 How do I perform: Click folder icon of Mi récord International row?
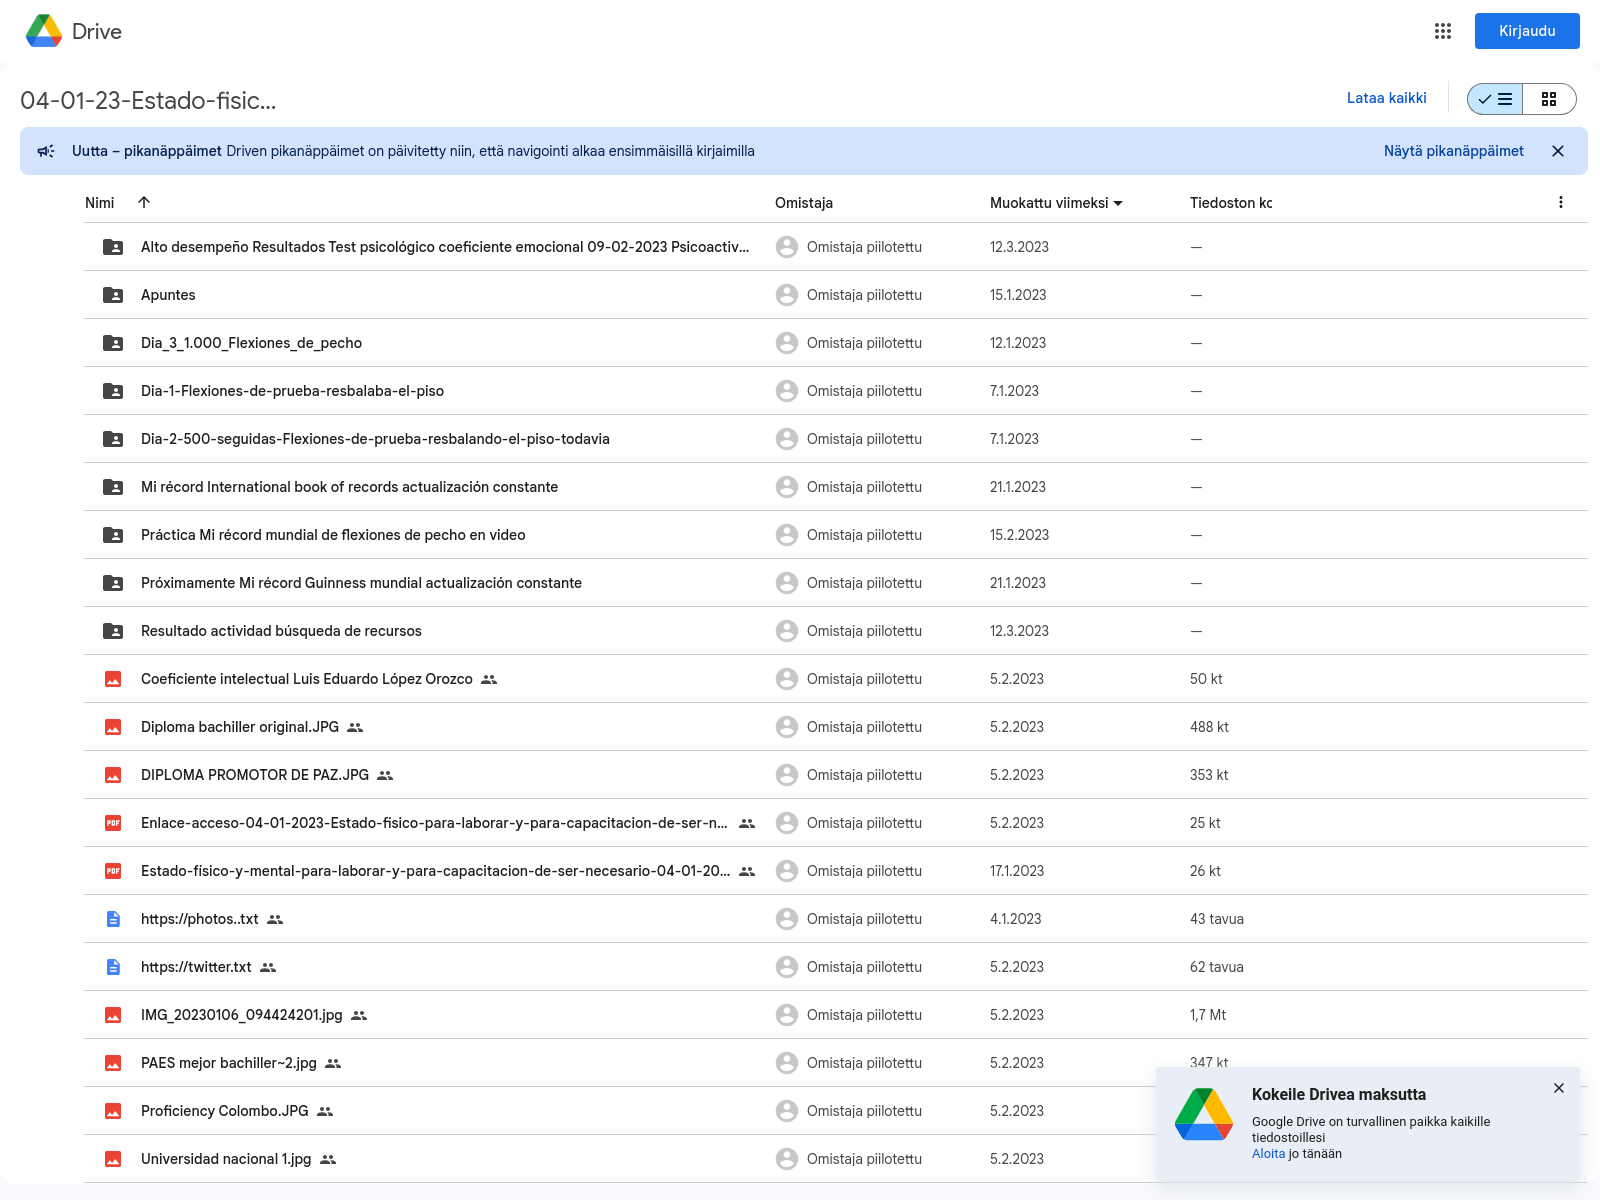[113, 487]
